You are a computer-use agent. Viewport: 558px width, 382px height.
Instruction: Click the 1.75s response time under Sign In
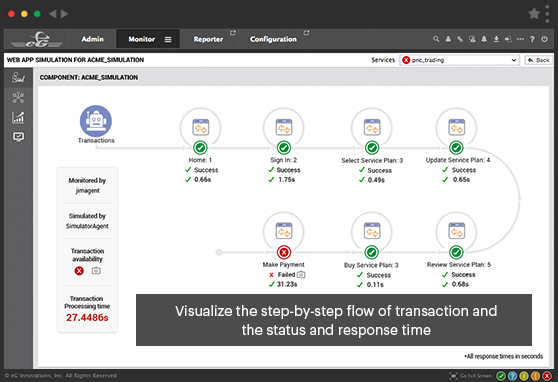click(x=286, y=179)
